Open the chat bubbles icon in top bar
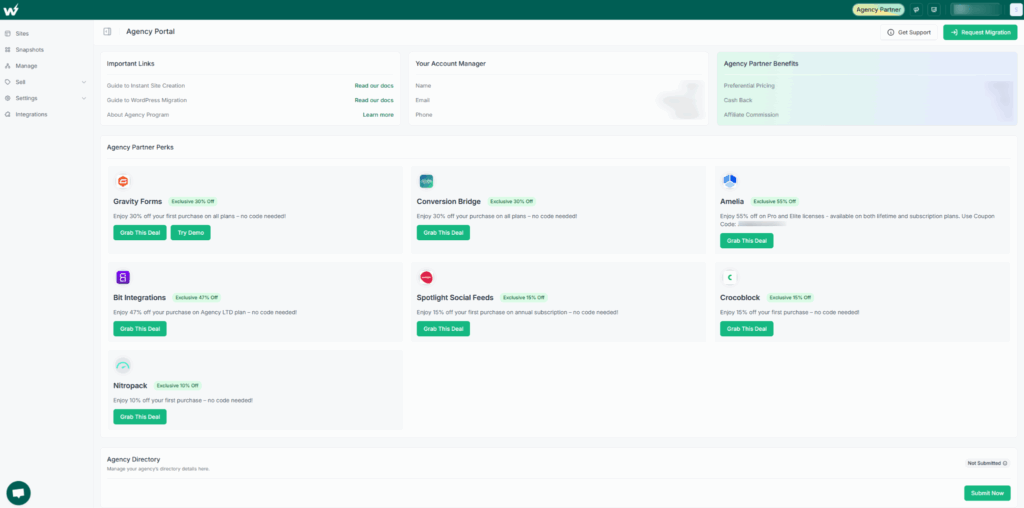 (916, 10)
